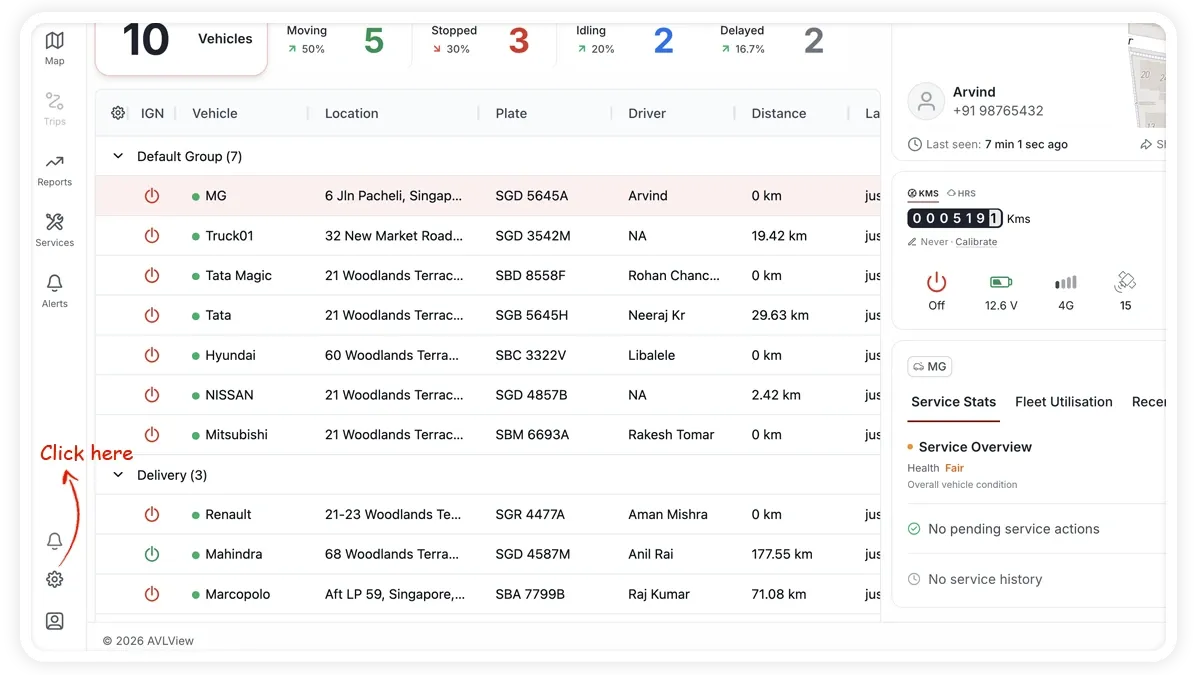This screenshot has width=1200, height=675.
Task: Click the ignition icon for Mitsubishi
Action: tap(152, 435)
